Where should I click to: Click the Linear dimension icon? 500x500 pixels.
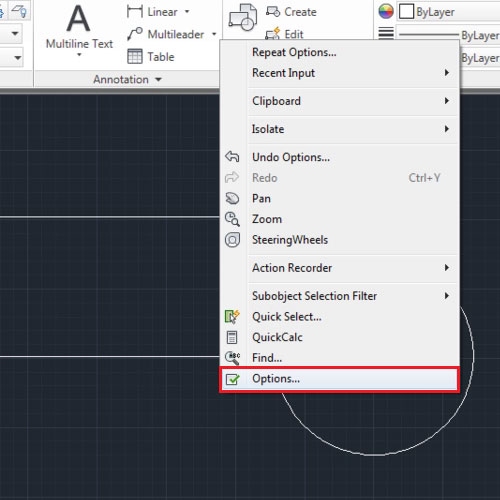(x=135, y=12)
